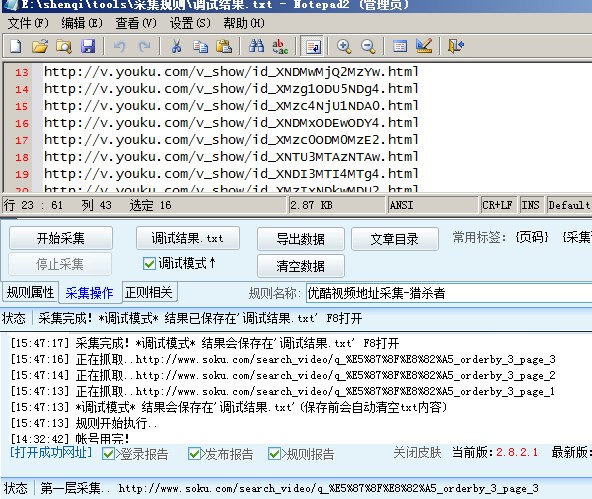Copy selection using the copy icon
The width and height of the screenshot is (592, 499).
click(200, 46)
